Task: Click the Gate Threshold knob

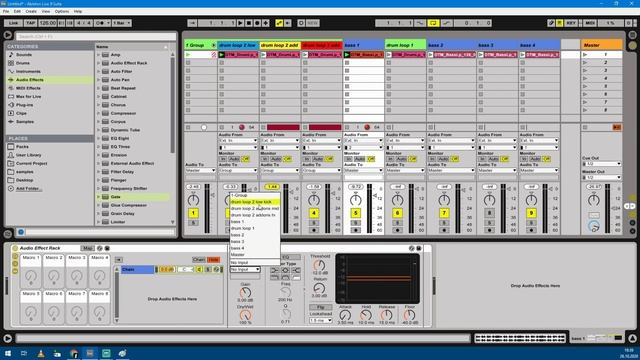Action: 320,265
